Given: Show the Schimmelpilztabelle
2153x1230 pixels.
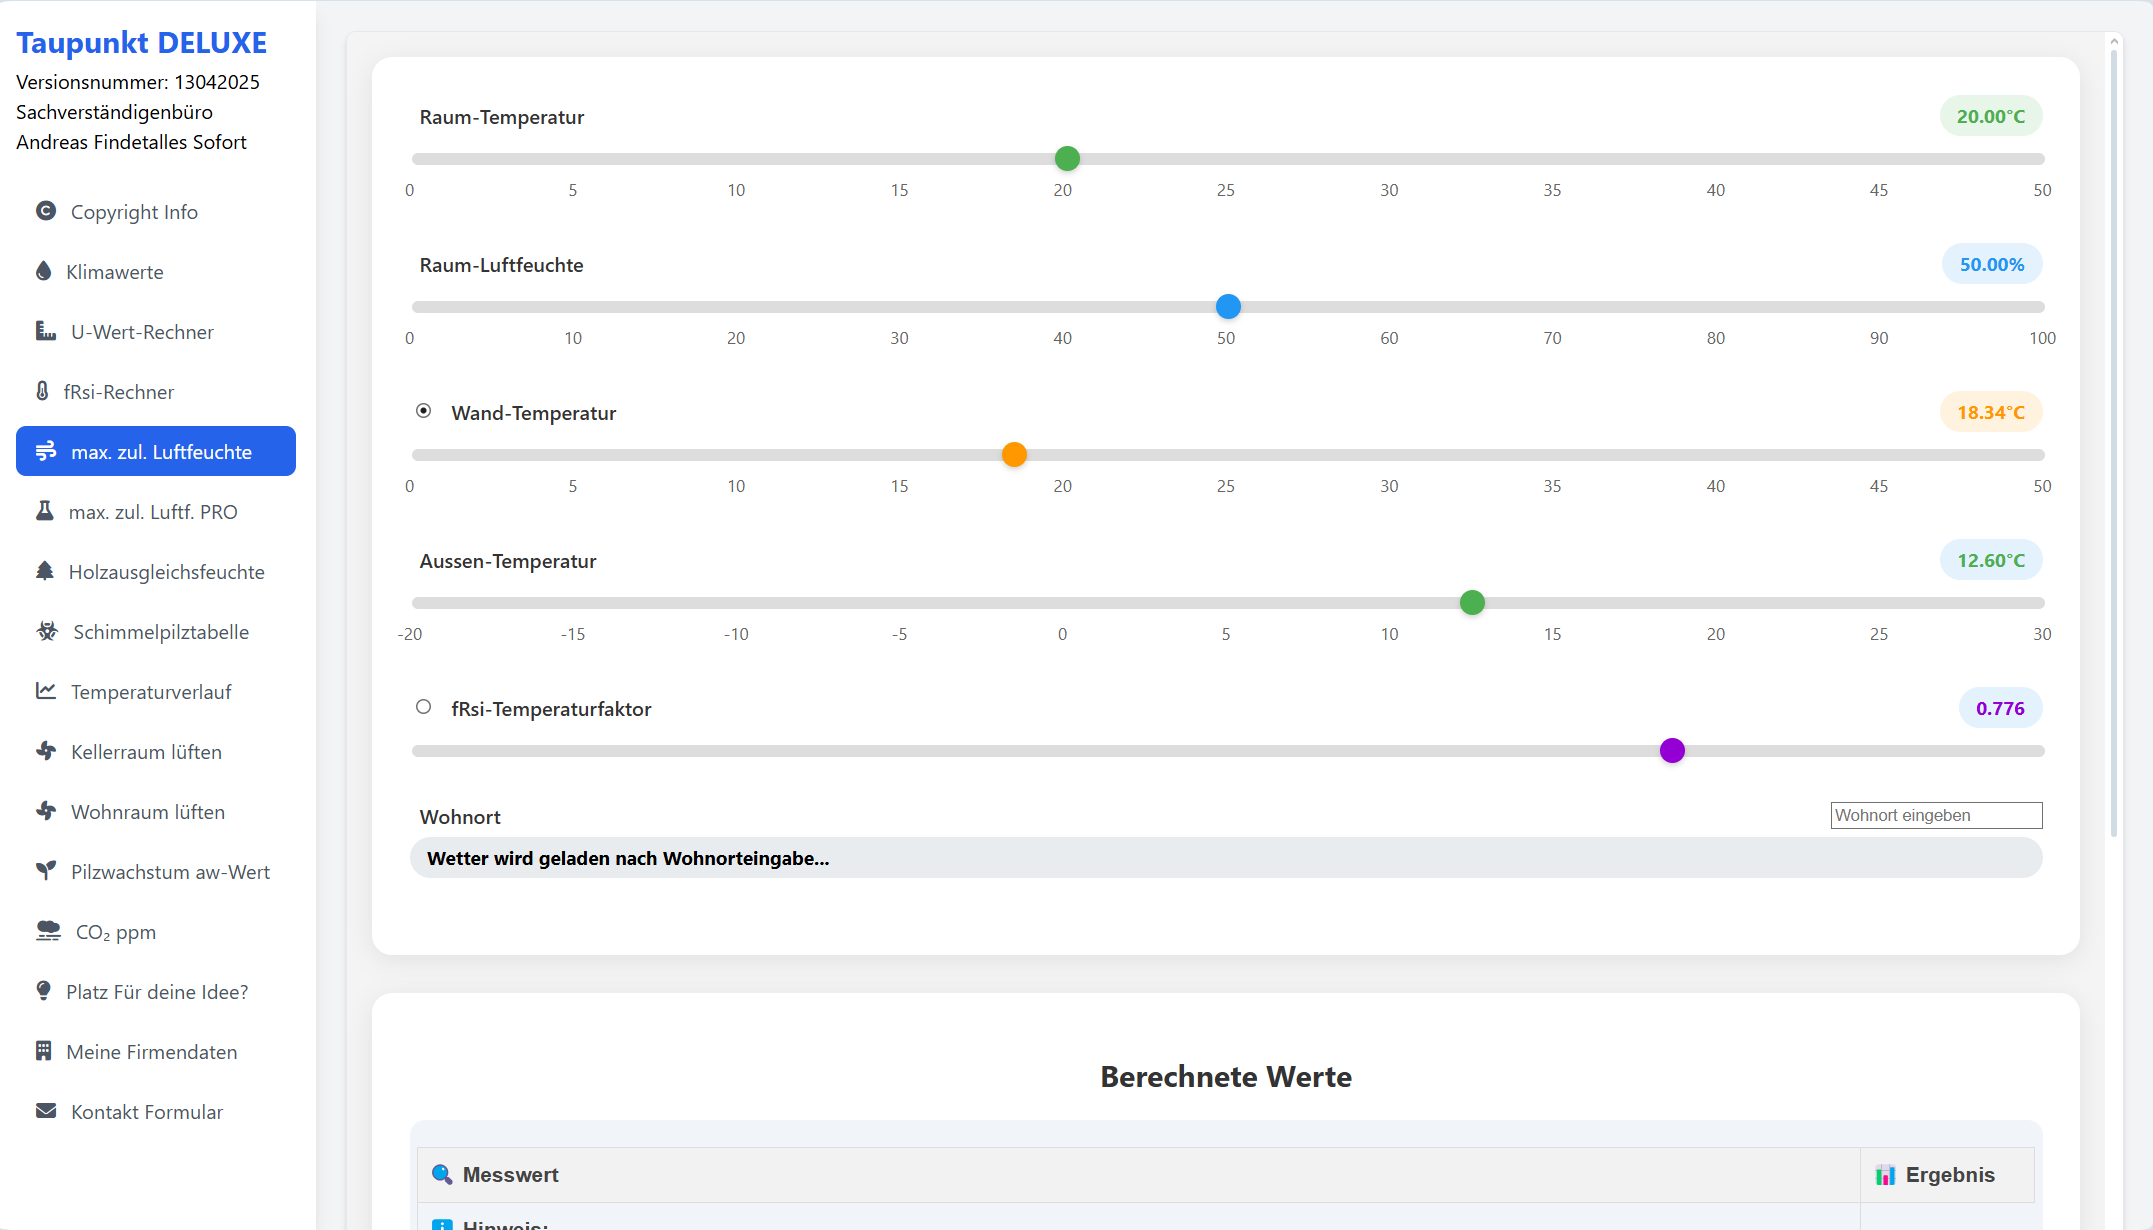Looking at the screenshot, I should click(156, 631).
